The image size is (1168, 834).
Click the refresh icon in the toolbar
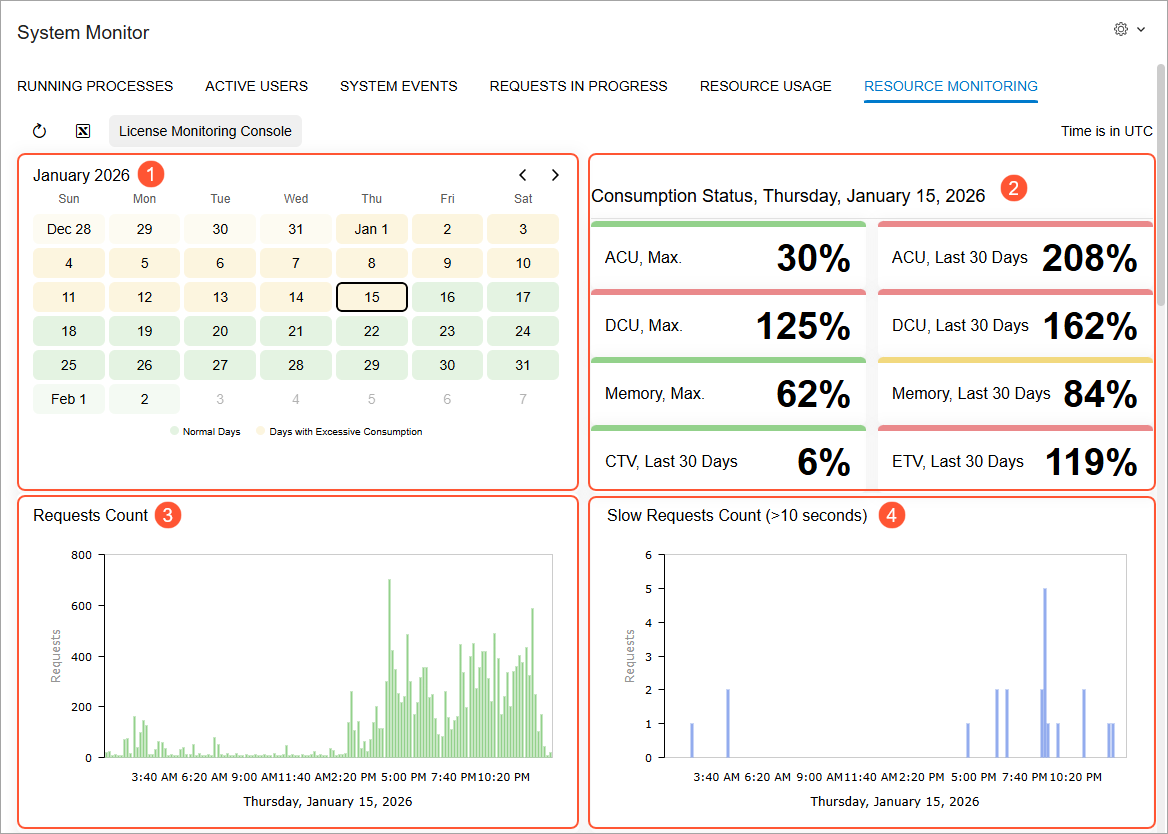39,131
